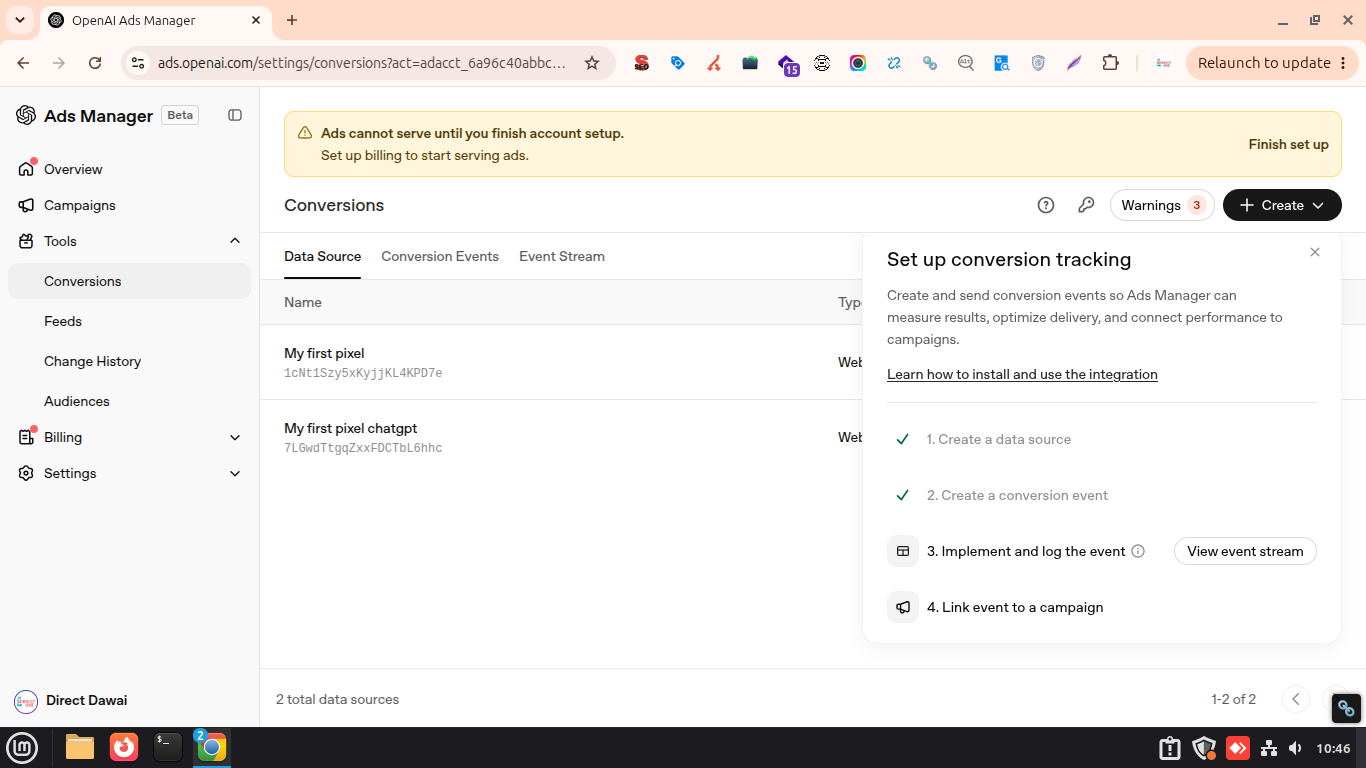Screen dimensions: 1366x768
Task: Open the Chrome extensions puzzle icon
Action: tap(1110, 63)
